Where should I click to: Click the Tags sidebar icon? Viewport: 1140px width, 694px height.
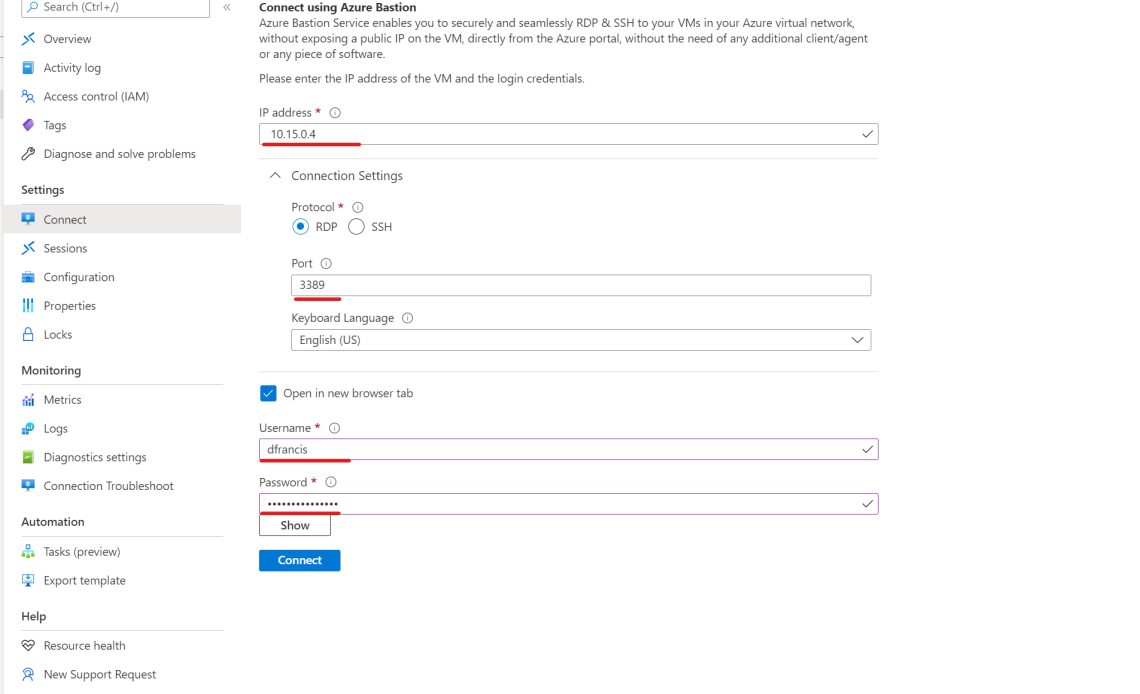click(28, 124)
